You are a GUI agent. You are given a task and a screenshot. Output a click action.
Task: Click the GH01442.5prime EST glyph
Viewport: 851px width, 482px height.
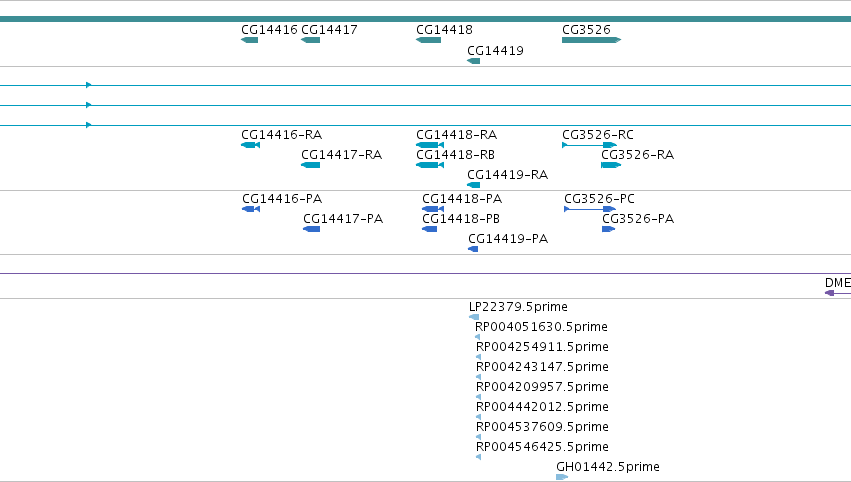pos(562,477)
